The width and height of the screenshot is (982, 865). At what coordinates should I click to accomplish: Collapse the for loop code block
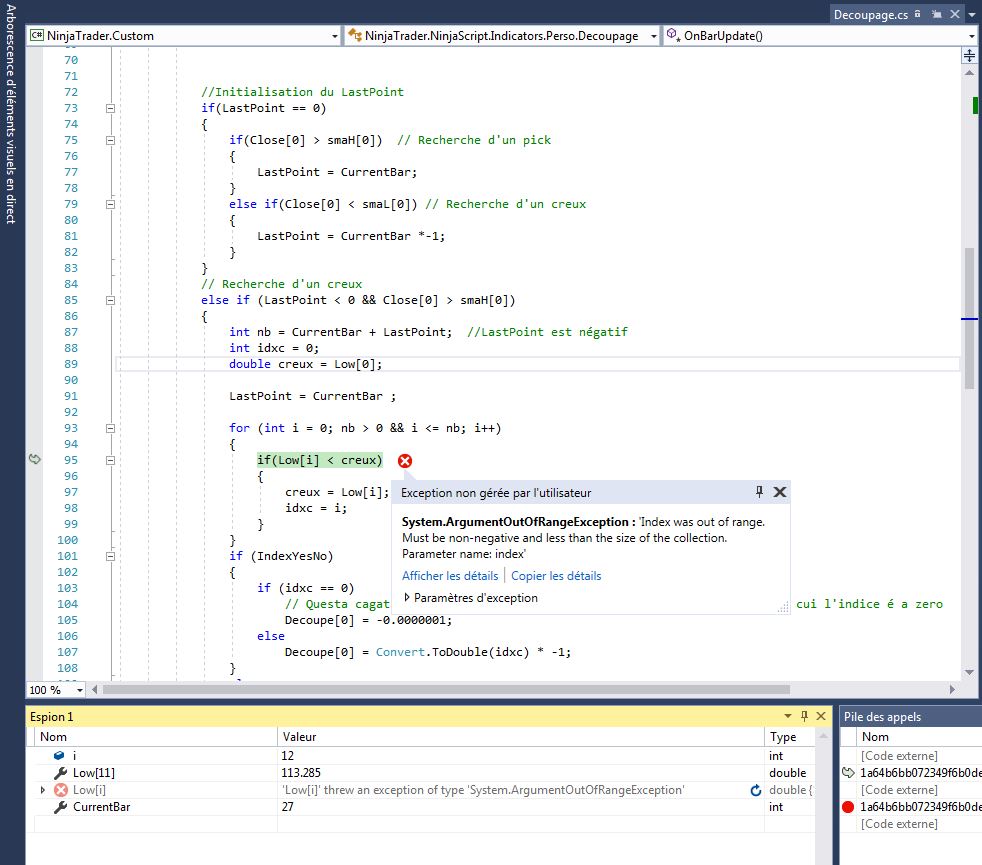(x=110, y=428)
